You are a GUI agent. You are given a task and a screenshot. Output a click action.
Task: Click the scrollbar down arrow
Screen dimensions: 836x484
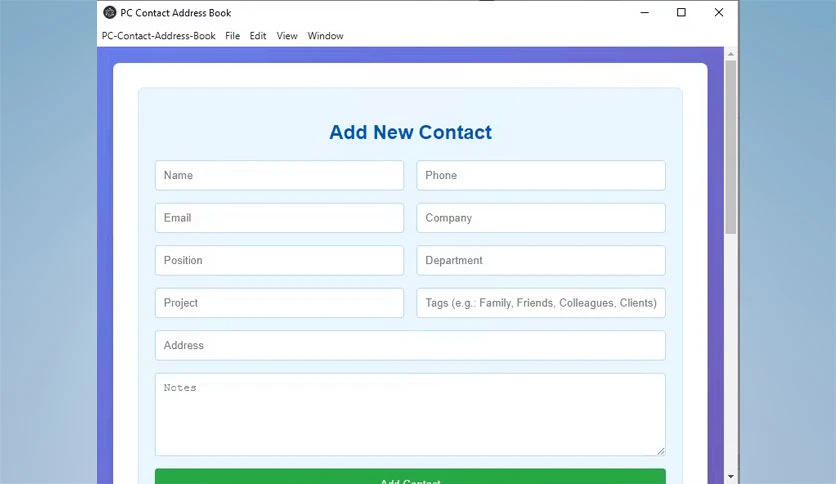point(730,477)
